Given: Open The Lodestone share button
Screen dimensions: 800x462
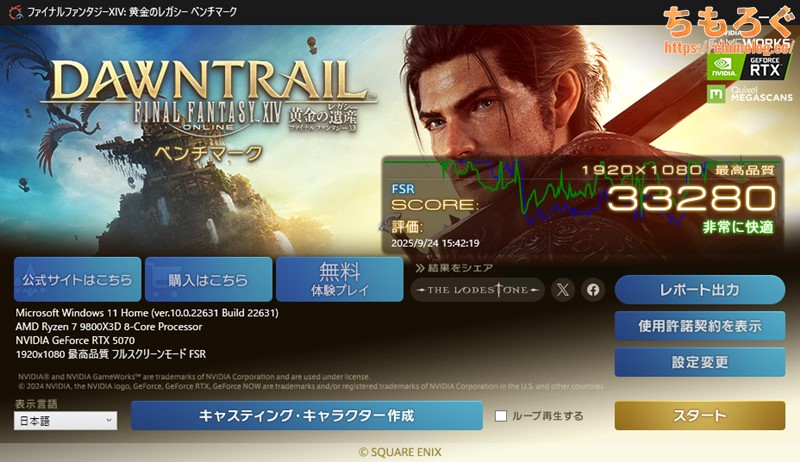Looking at the screenshot, I should pyautogui.click(x=478, y=290).
